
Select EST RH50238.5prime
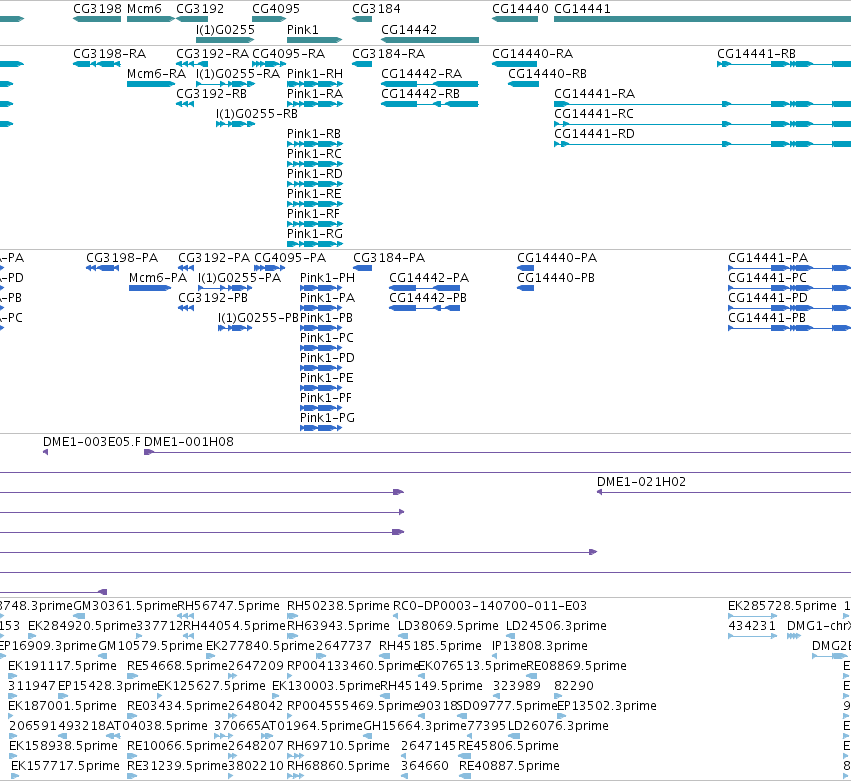coord(338,605)
